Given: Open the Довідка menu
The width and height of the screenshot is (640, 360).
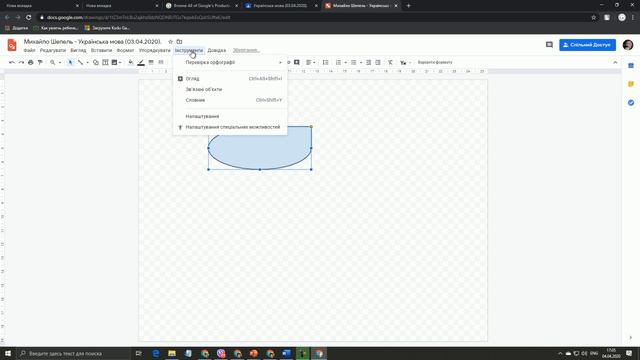Looking at the screenshot, I should pyautogui.click(x=217, y=50).
